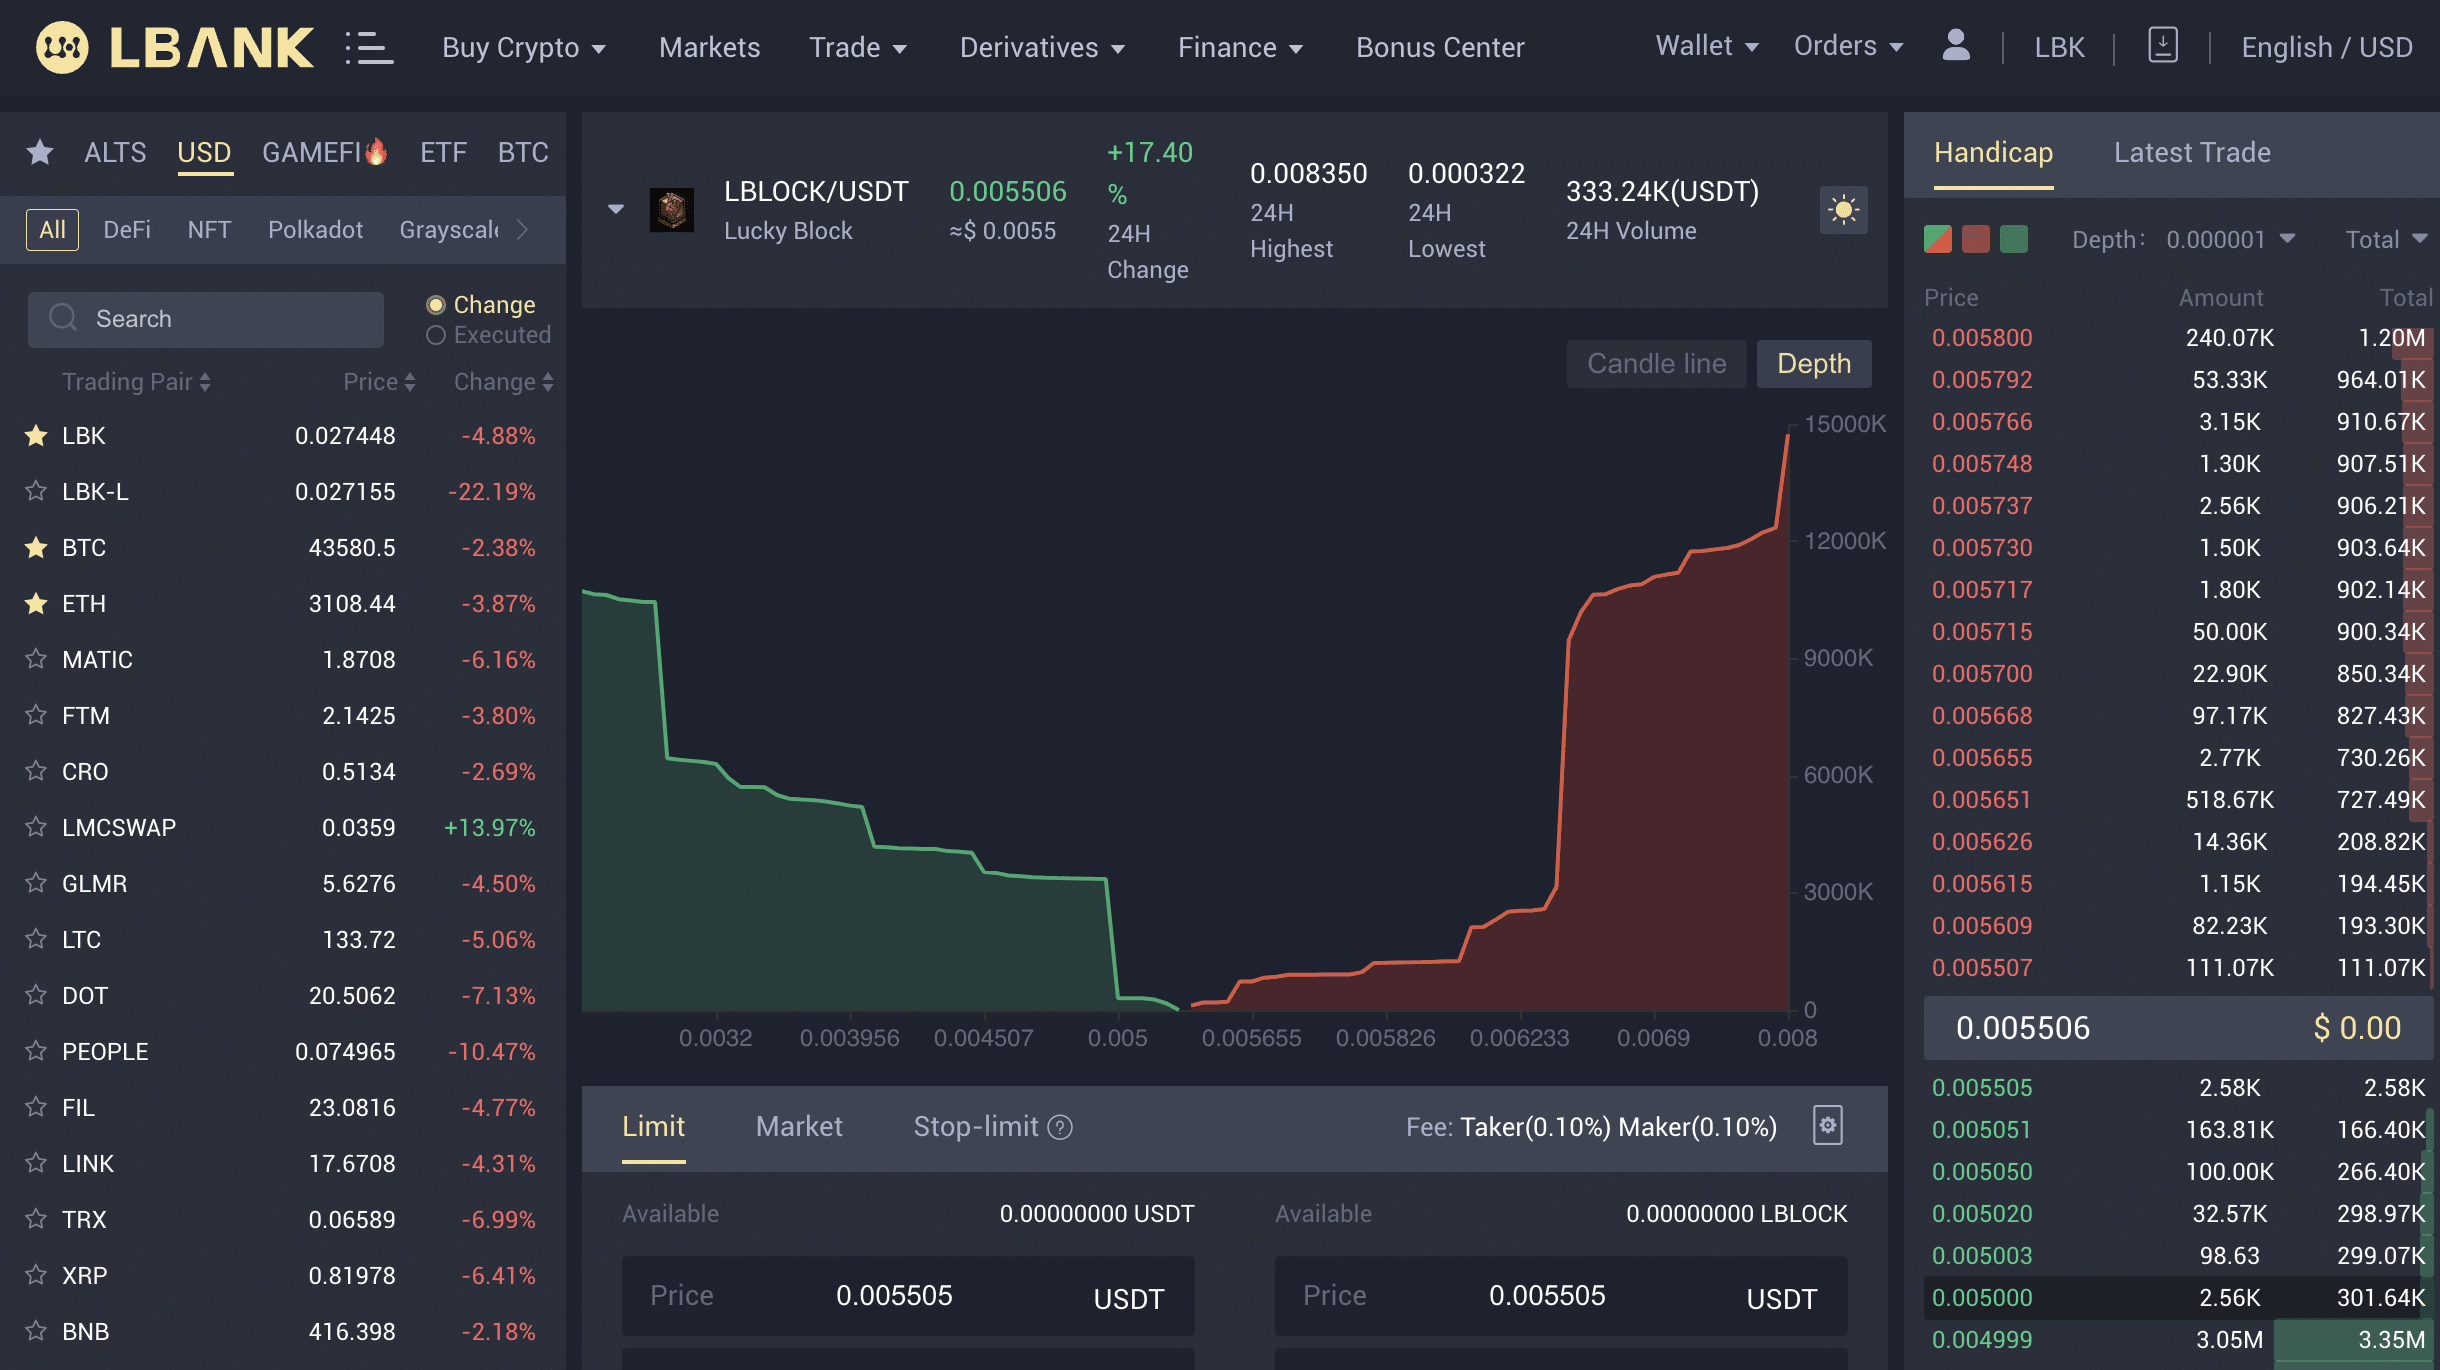The image size is (2440, 1370).
Task: Filter pairs by DeFi category
Action: tap(127, 230)
